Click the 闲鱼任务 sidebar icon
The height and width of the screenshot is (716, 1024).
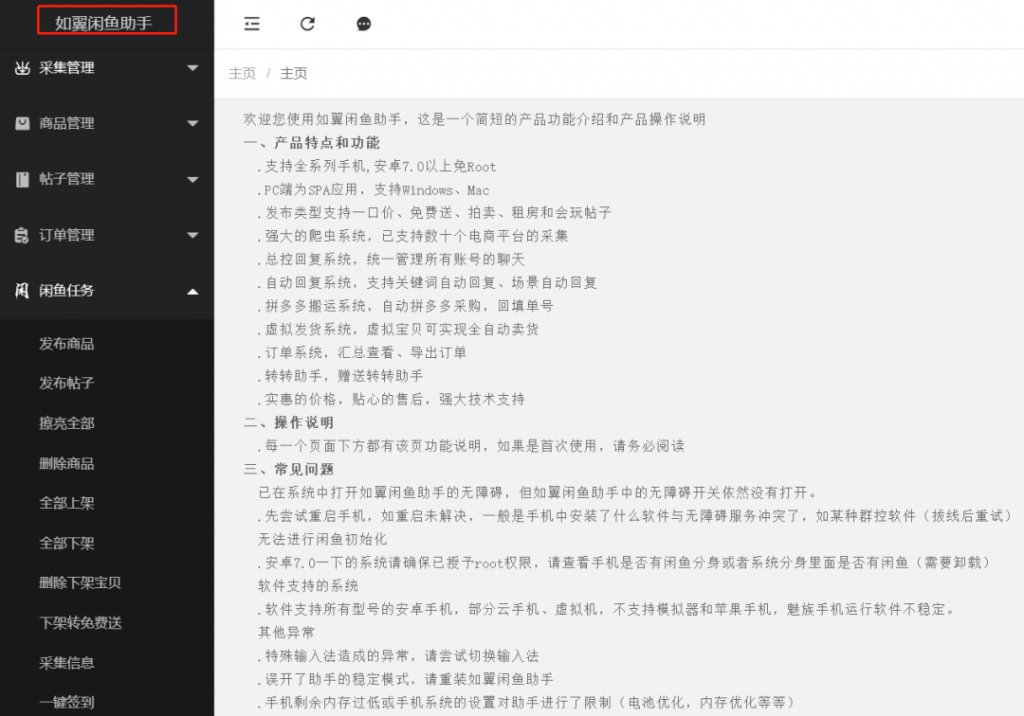(22, 291)
